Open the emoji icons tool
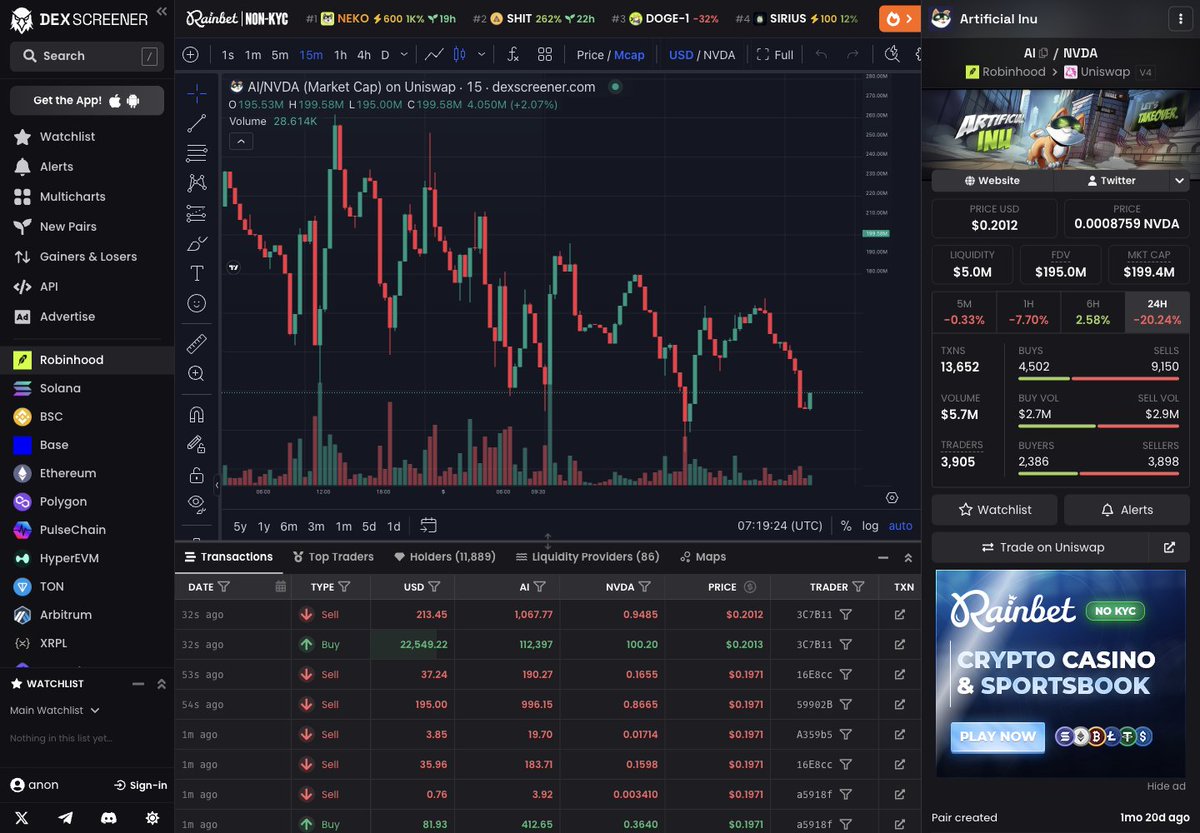This screenshot has width=1200, height=833. (x=196, y=303)
